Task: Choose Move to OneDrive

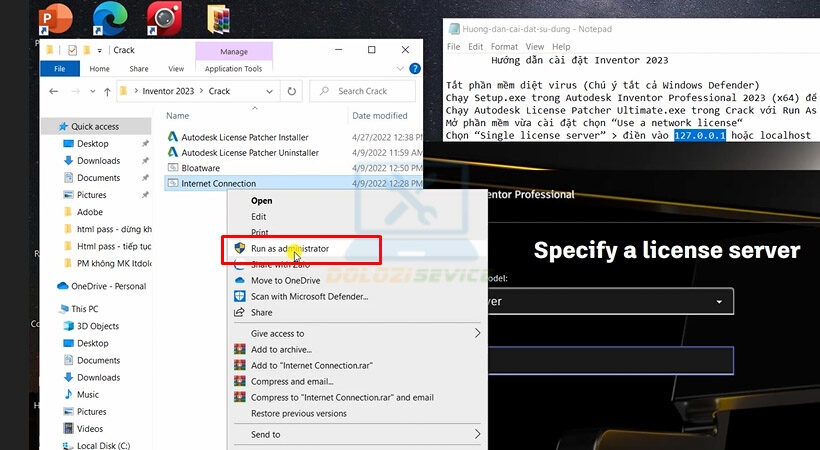Action: [285, 280]
